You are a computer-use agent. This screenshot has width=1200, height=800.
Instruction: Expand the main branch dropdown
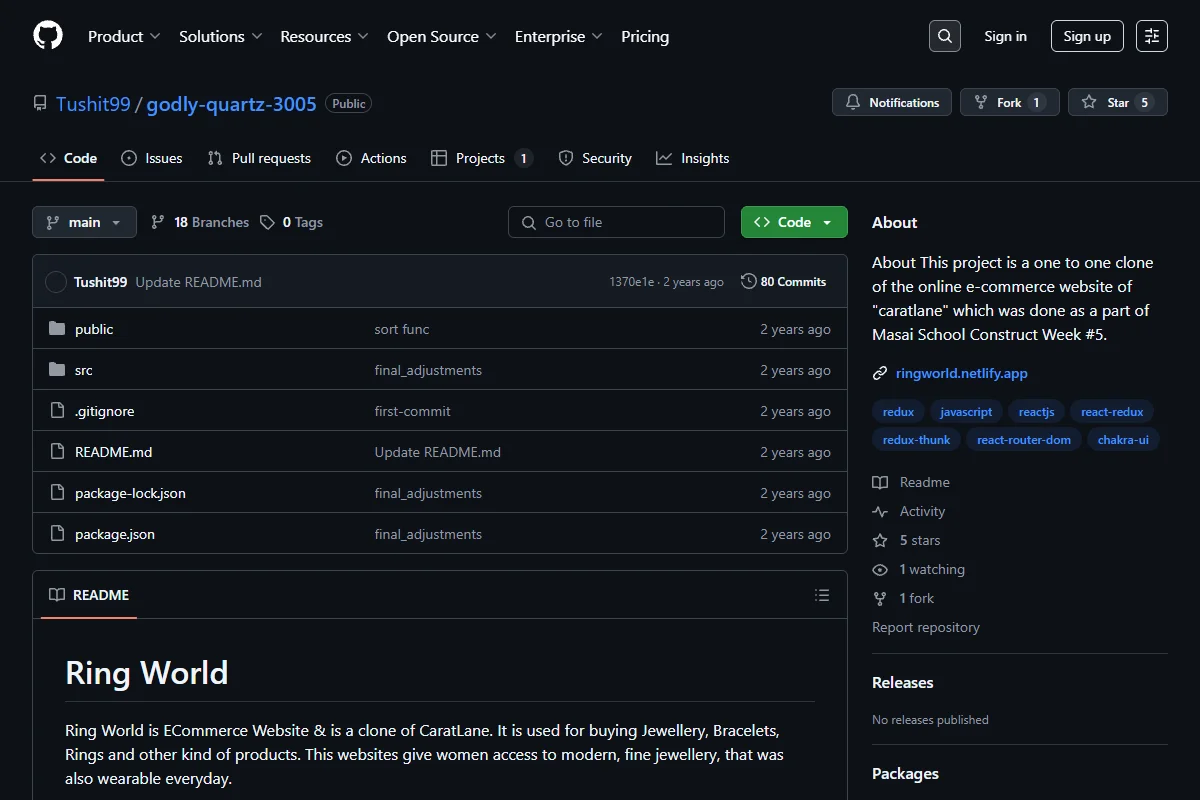coord(84,222)
